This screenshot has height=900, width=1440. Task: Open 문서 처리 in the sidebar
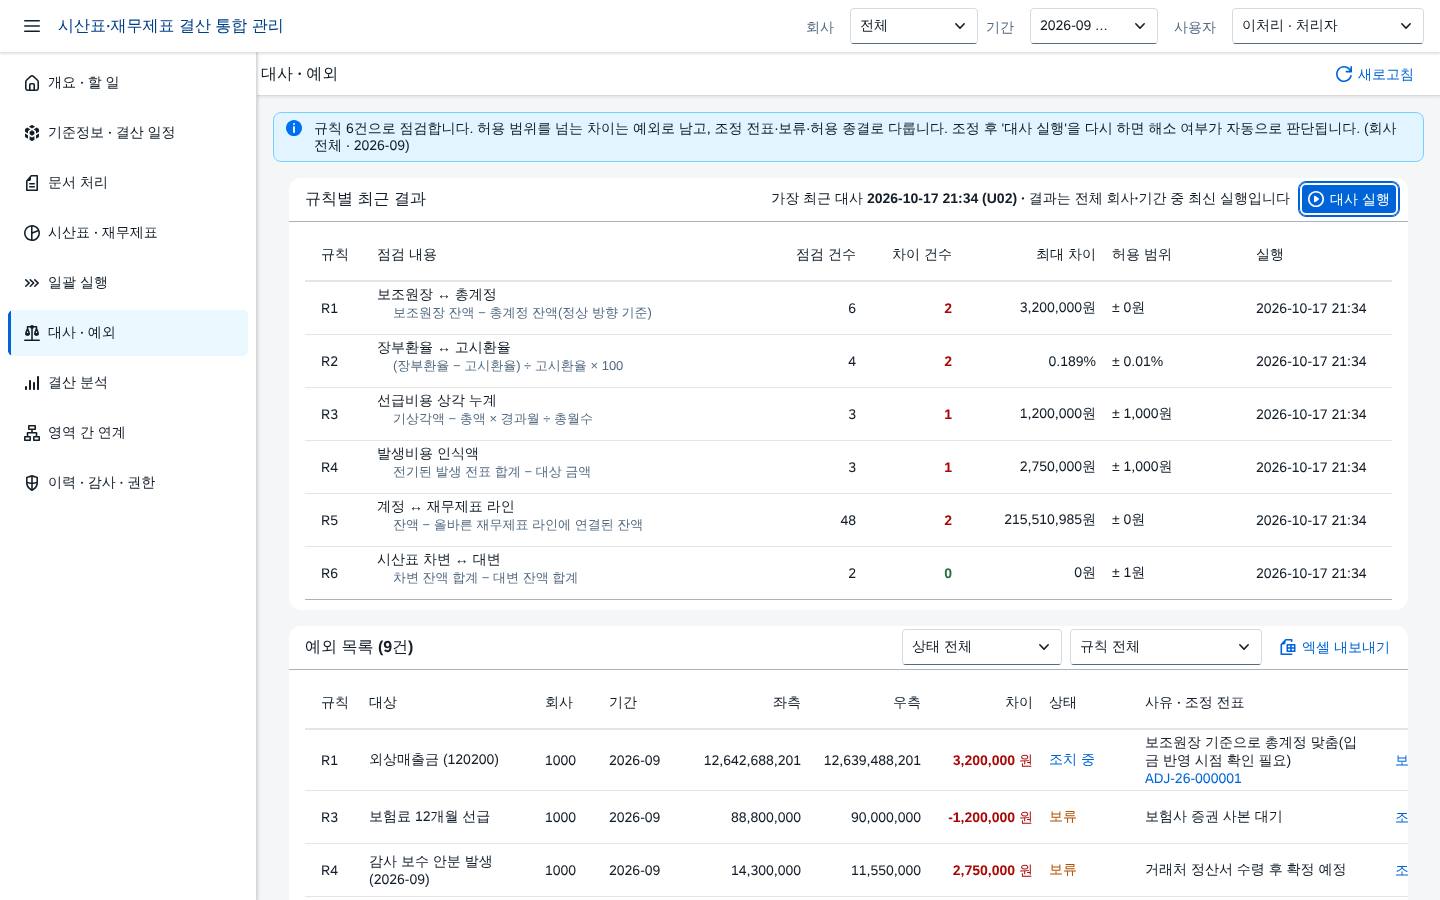pyautogui.click(x=128, y=183)
